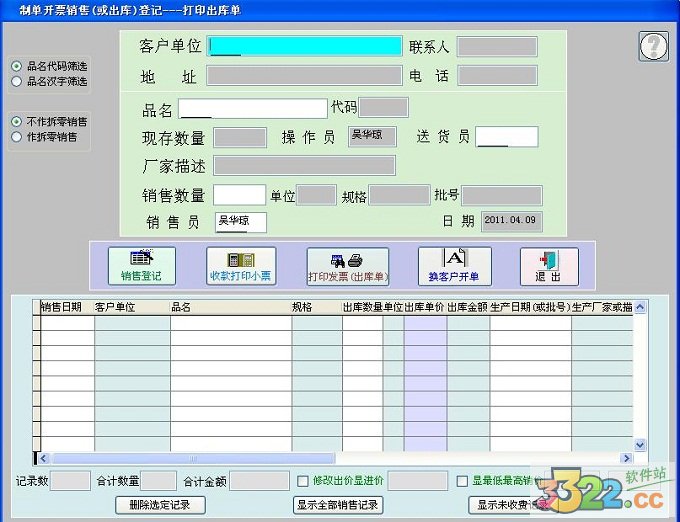This screenshot has height=522, width=680.
Task: Enable the 显最低最高销价 checkbox
Action: coord(462,481)
